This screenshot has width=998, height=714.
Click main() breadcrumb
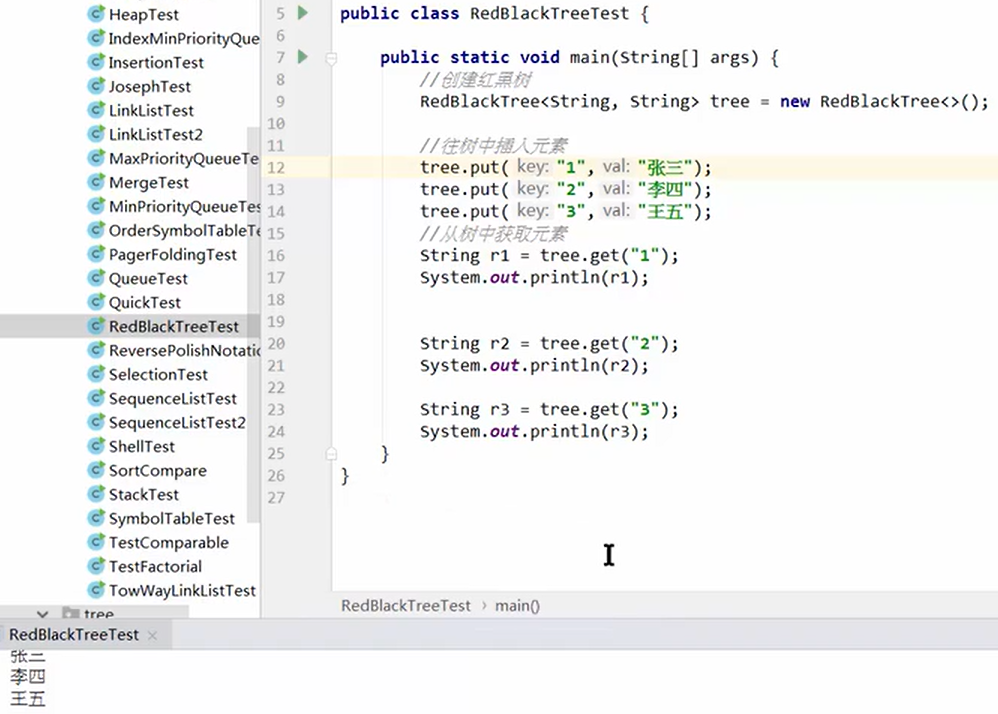(517, 606)
